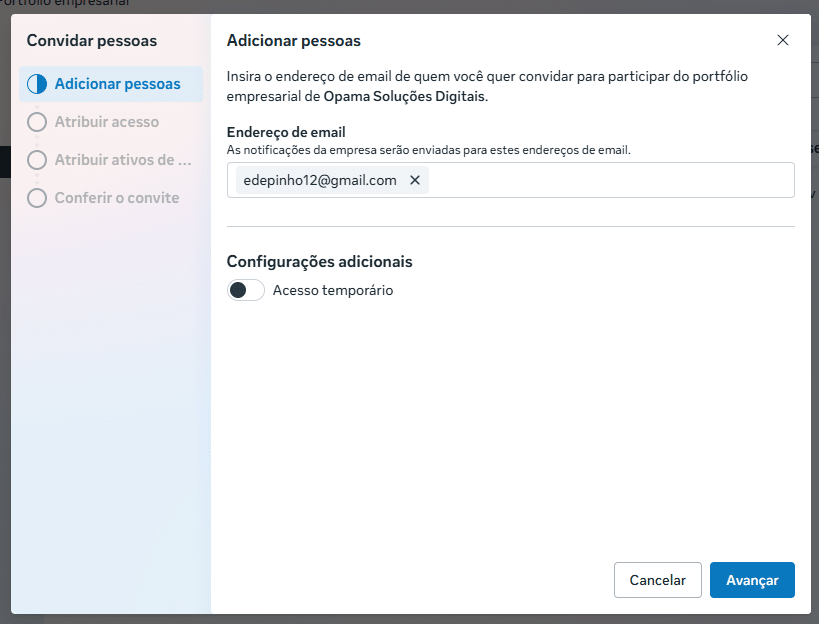Close the Adicionar pessoas dialog
The image size is (819, 624).
point(782,41)
